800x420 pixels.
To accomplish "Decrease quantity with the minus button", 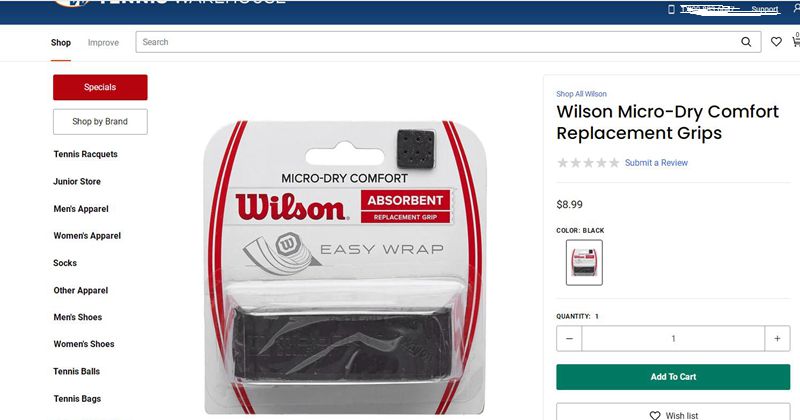I will (x=569, y=338).
